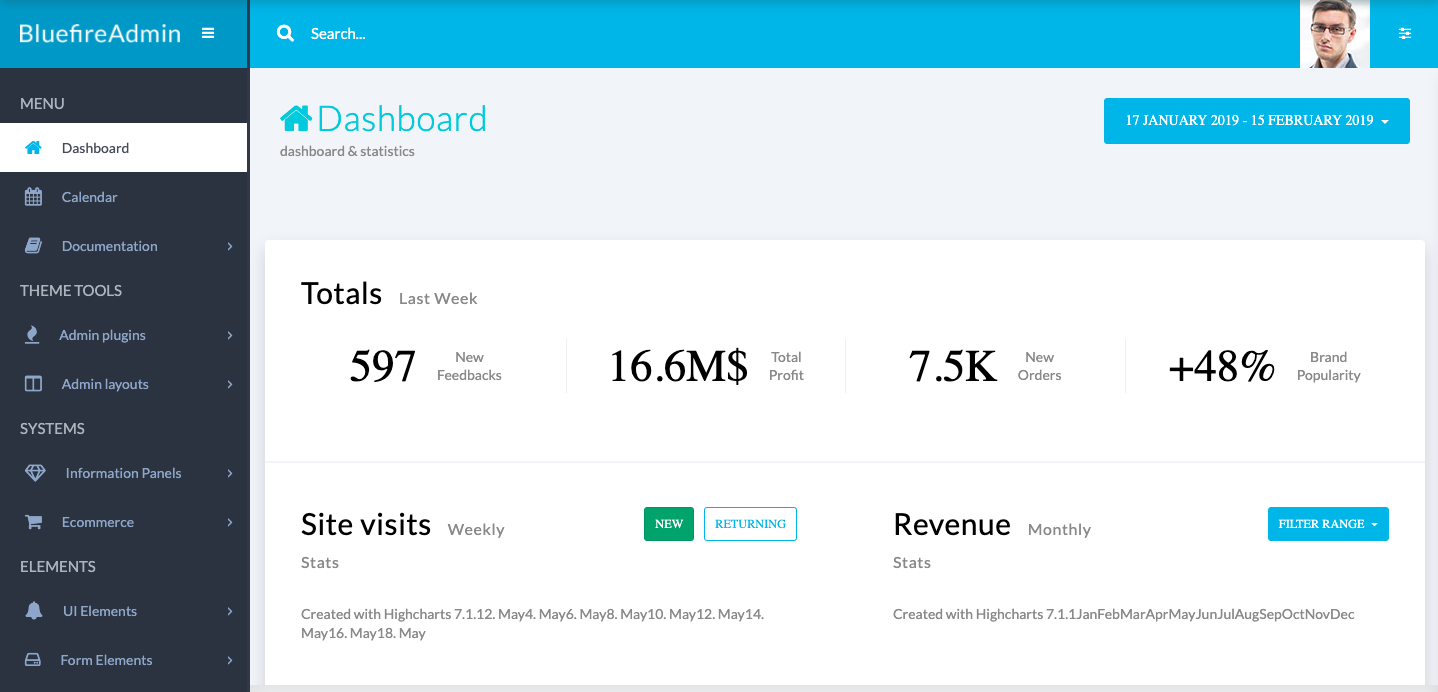Viewport: 1438px width, 692px height.
Task: Expand the Form Elements submenu chevron
Action: 229,660
